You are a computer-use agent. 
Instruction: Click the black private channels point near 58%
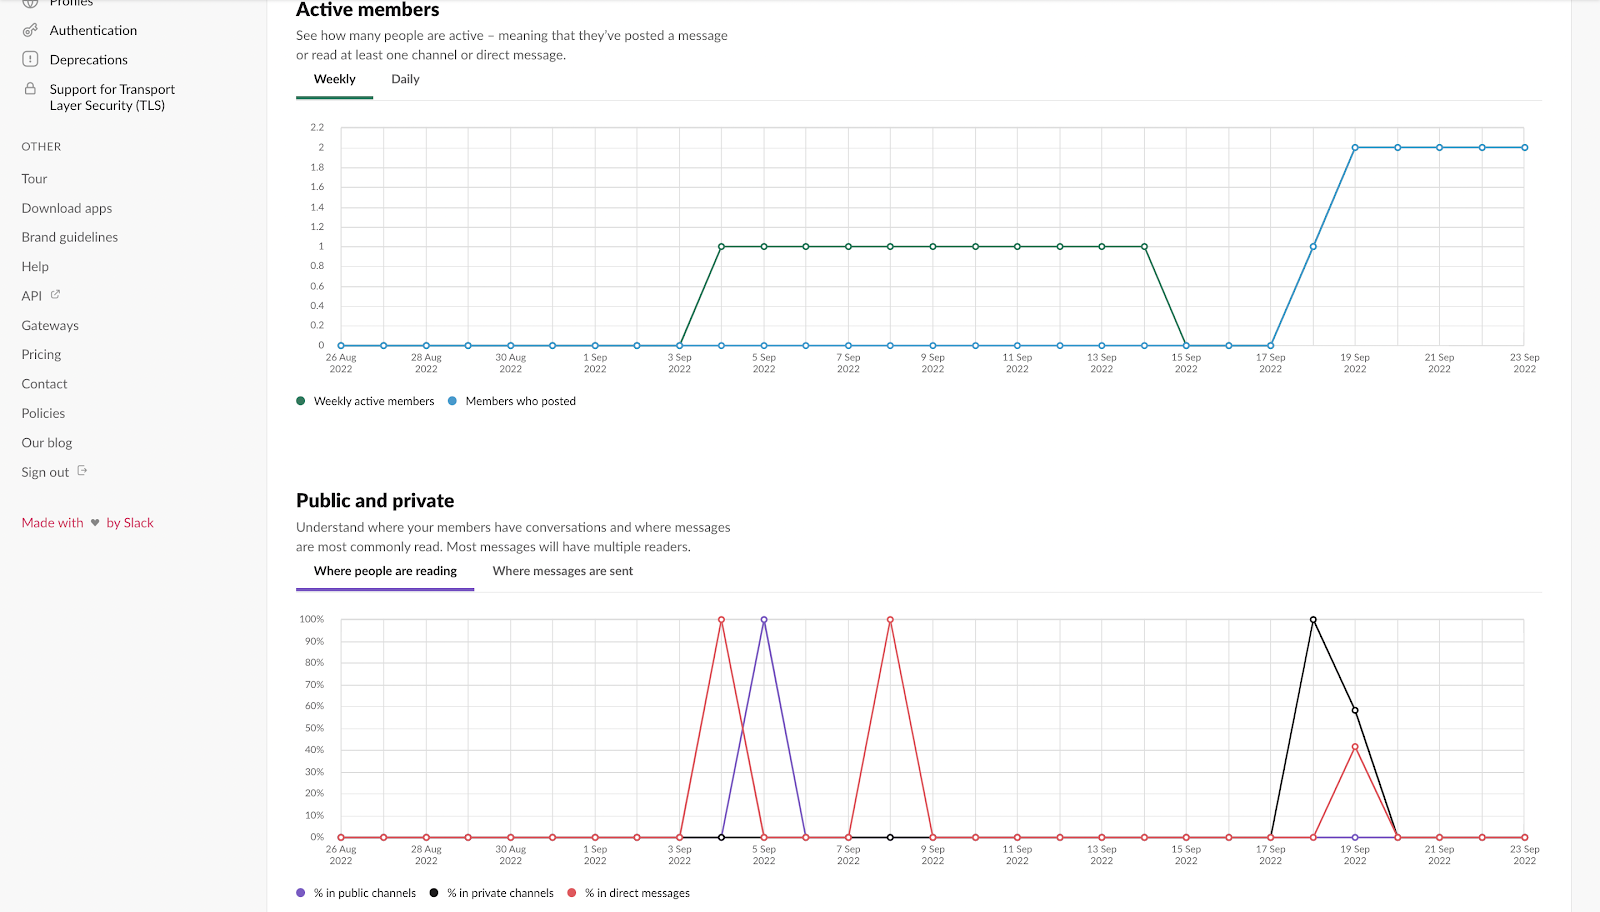coord(1355,711)
